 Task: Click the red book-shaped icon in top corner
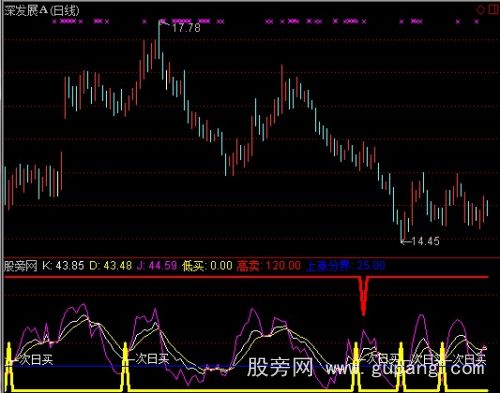point(493,10)
